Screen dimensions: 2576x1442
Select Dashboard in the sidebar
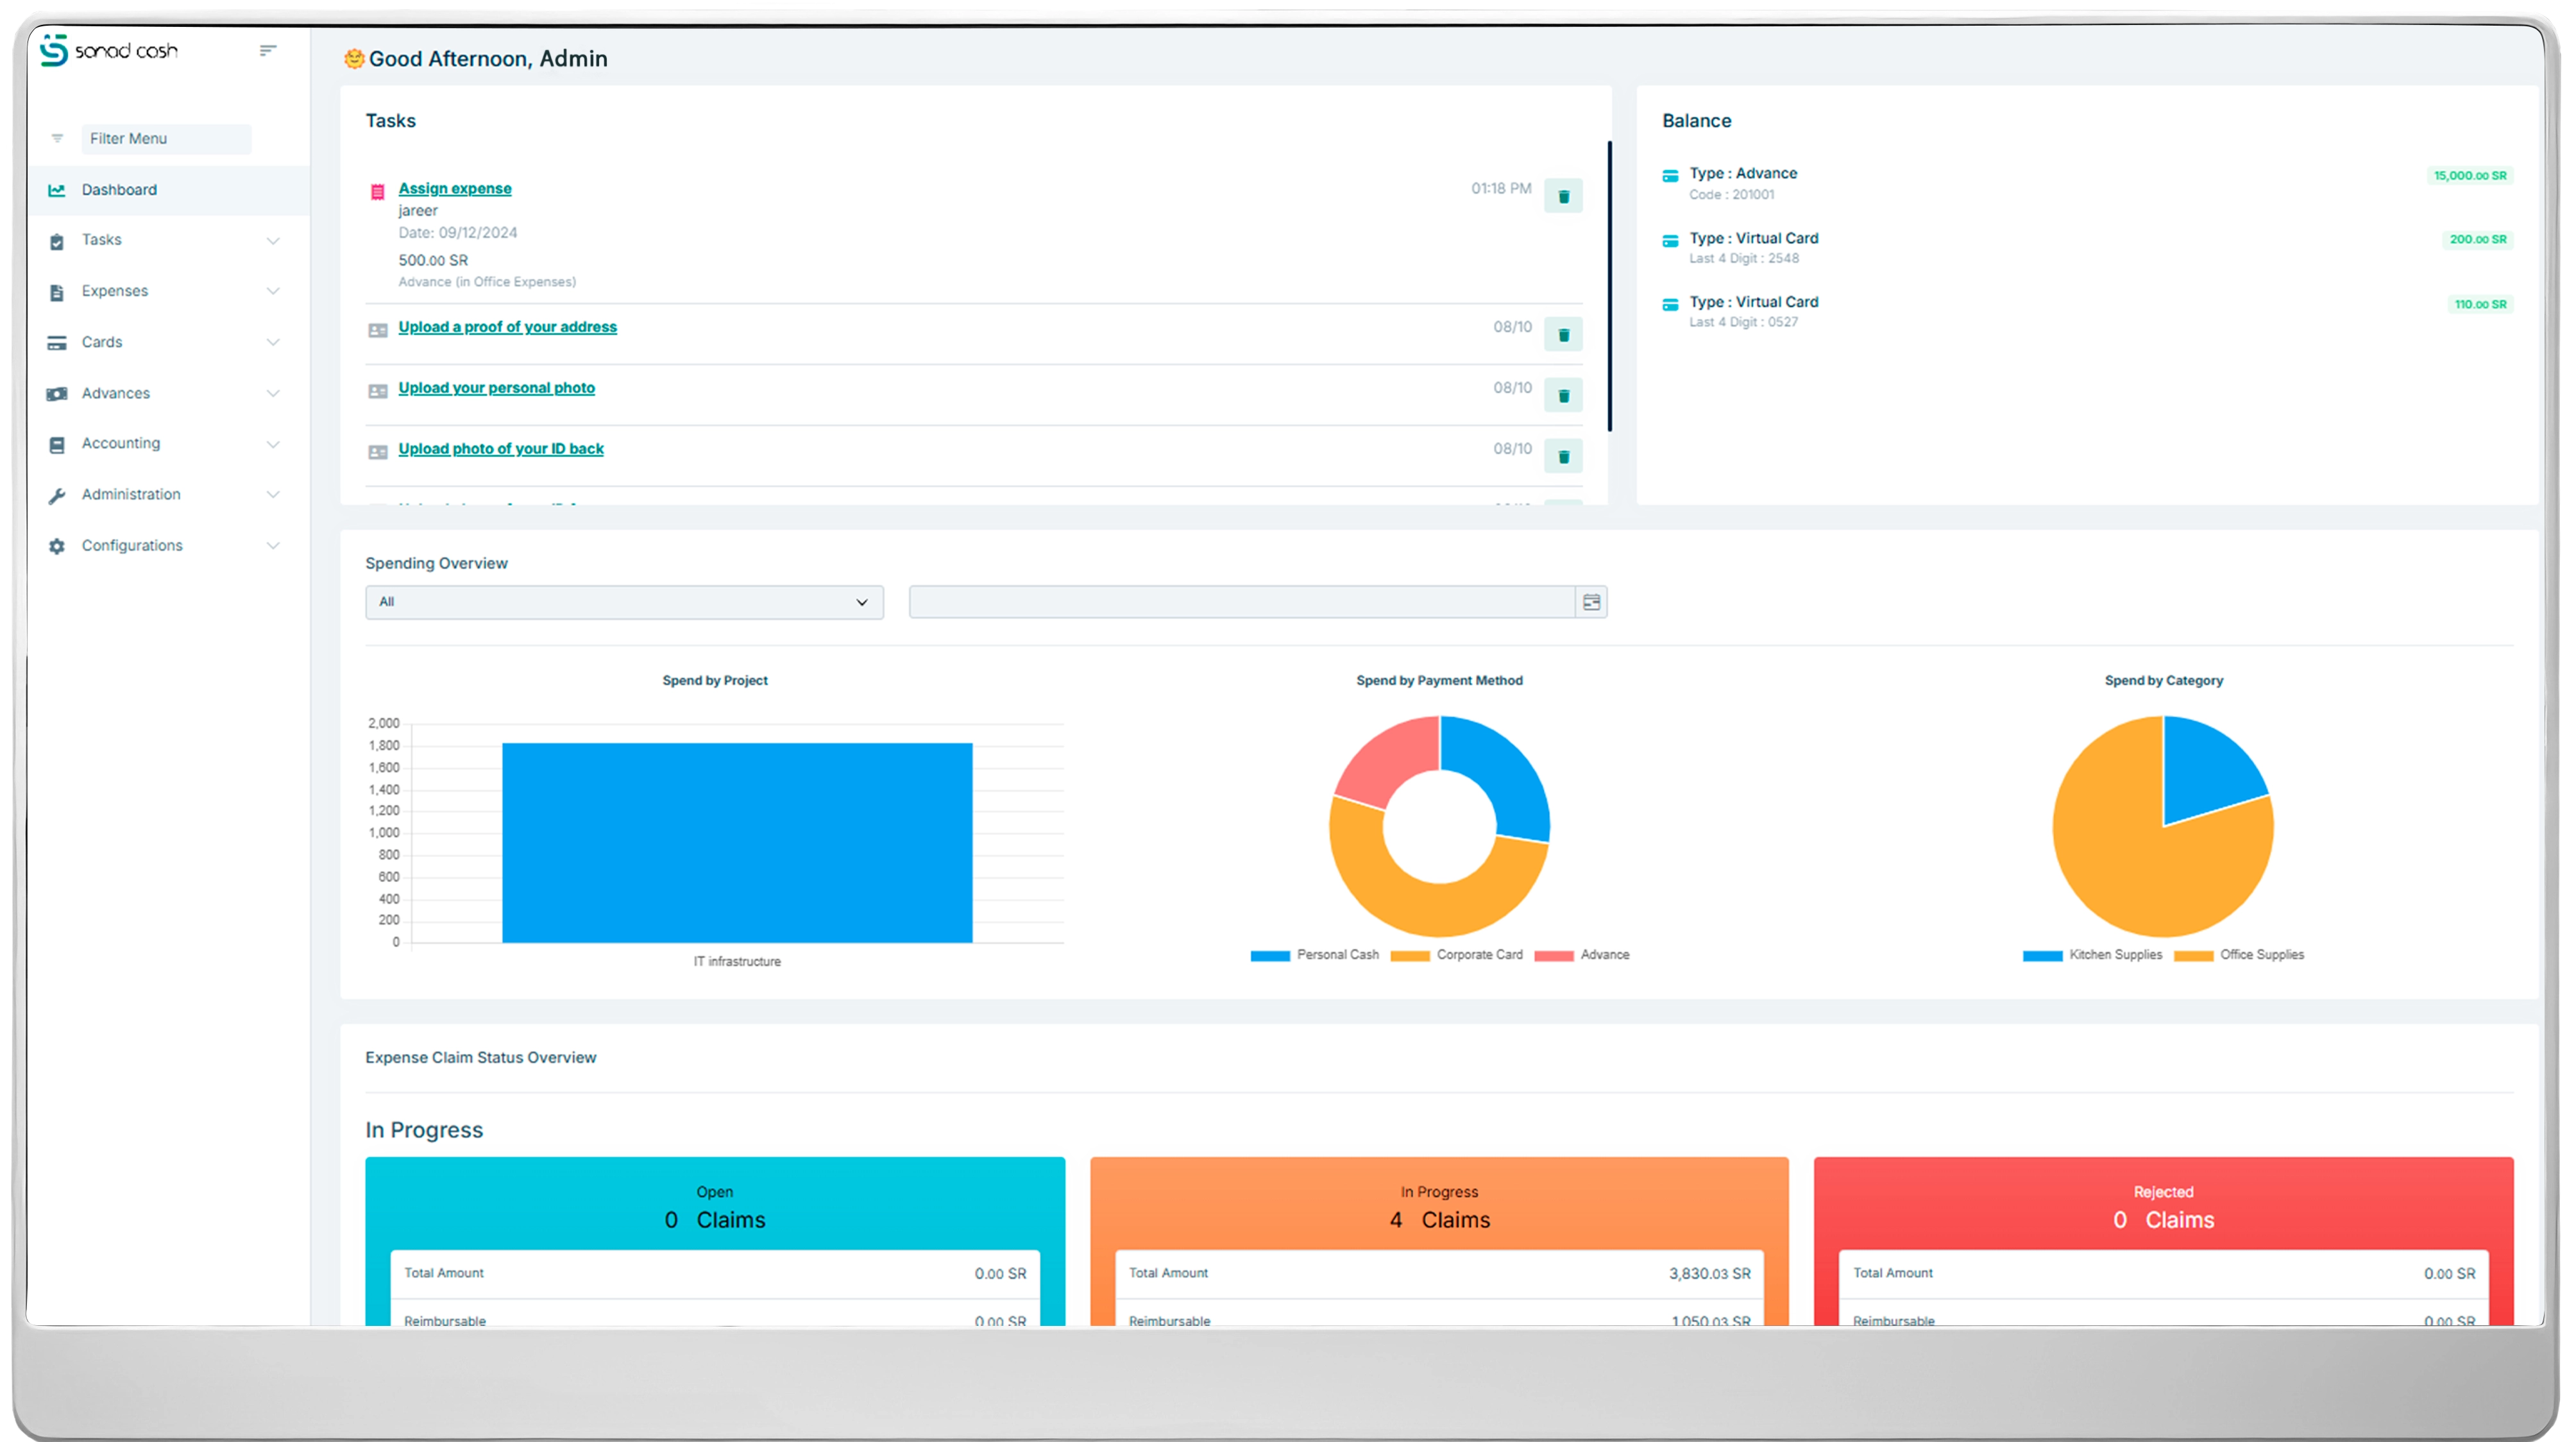[x=119, y=190]
